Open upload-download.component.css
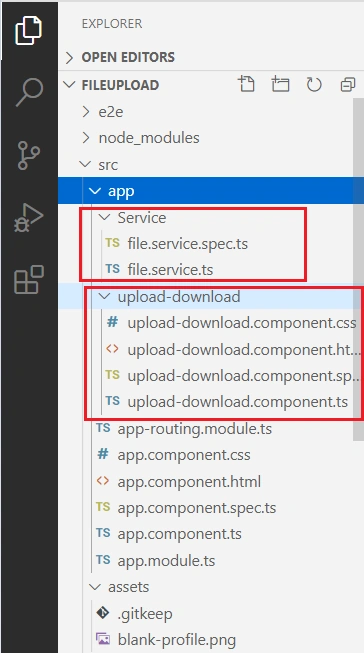 point(242,323)
